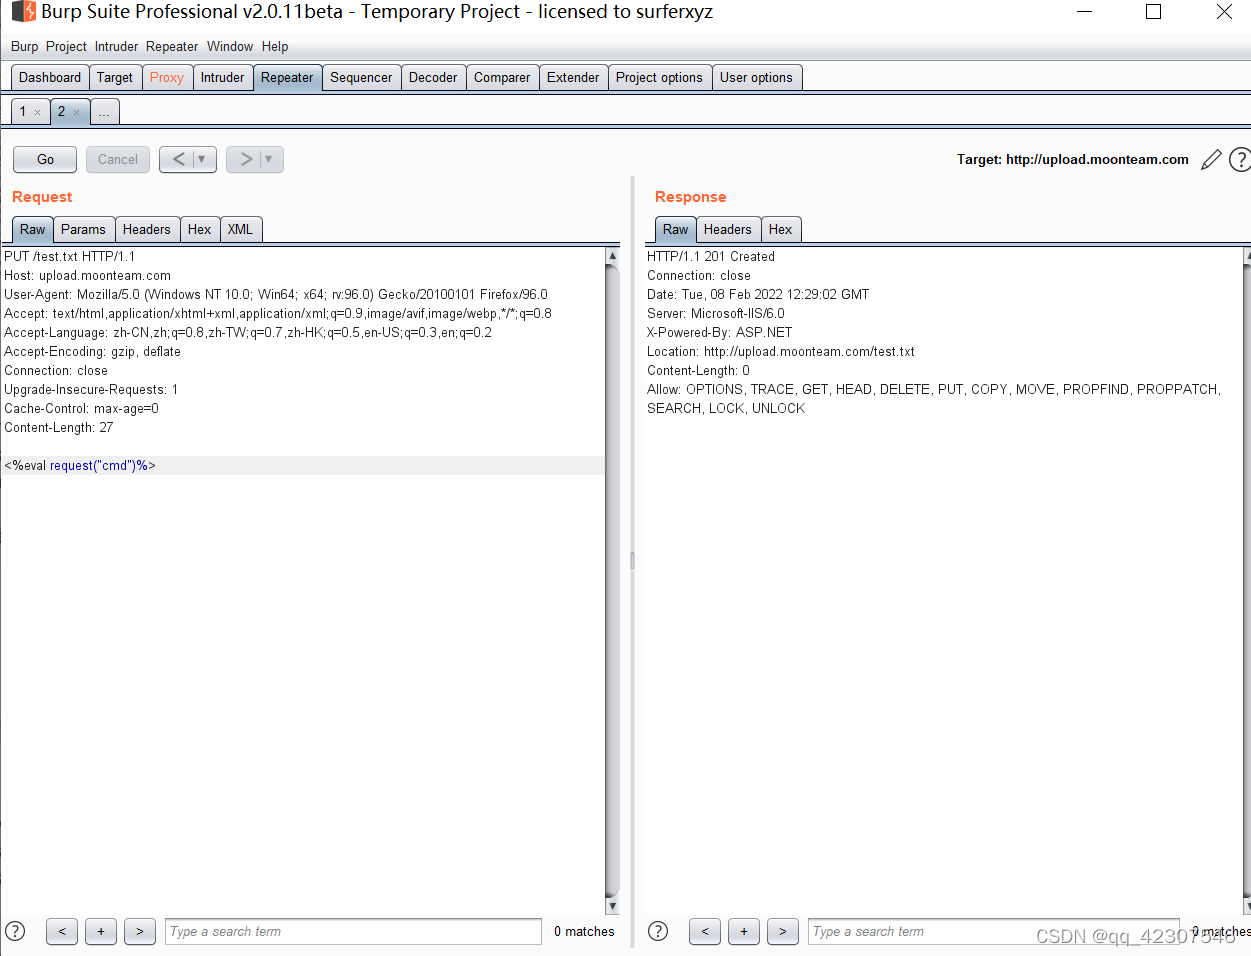Switch to the Comparer tab

pos(502,77)
